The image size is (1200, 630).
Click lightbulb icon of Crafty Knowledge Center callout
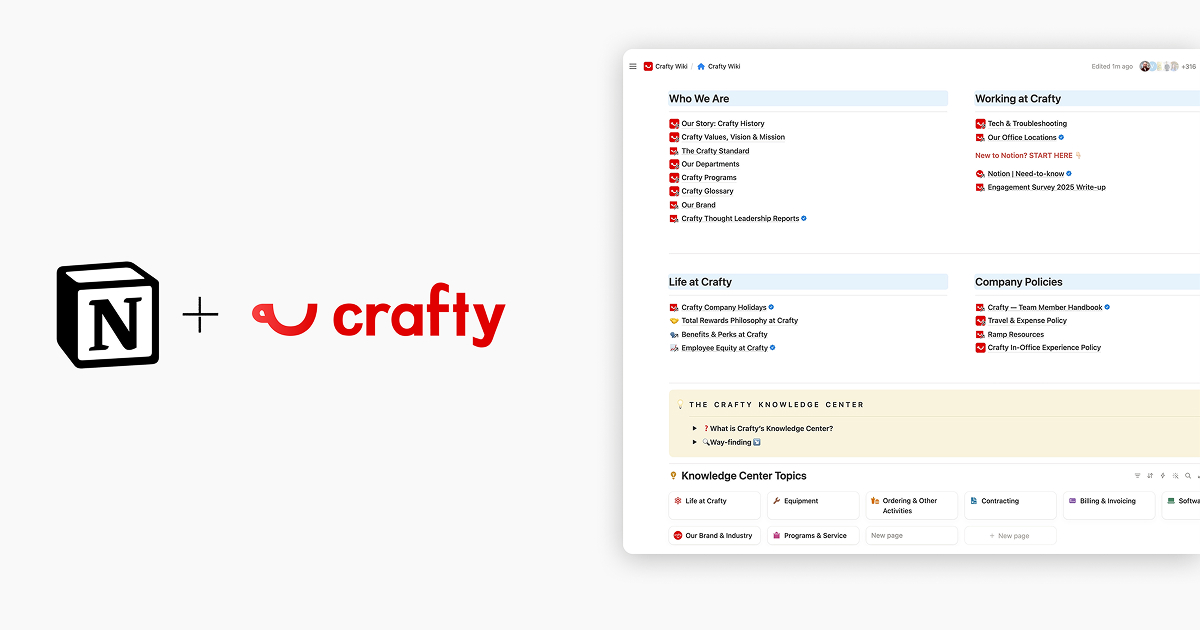point(680,405)
